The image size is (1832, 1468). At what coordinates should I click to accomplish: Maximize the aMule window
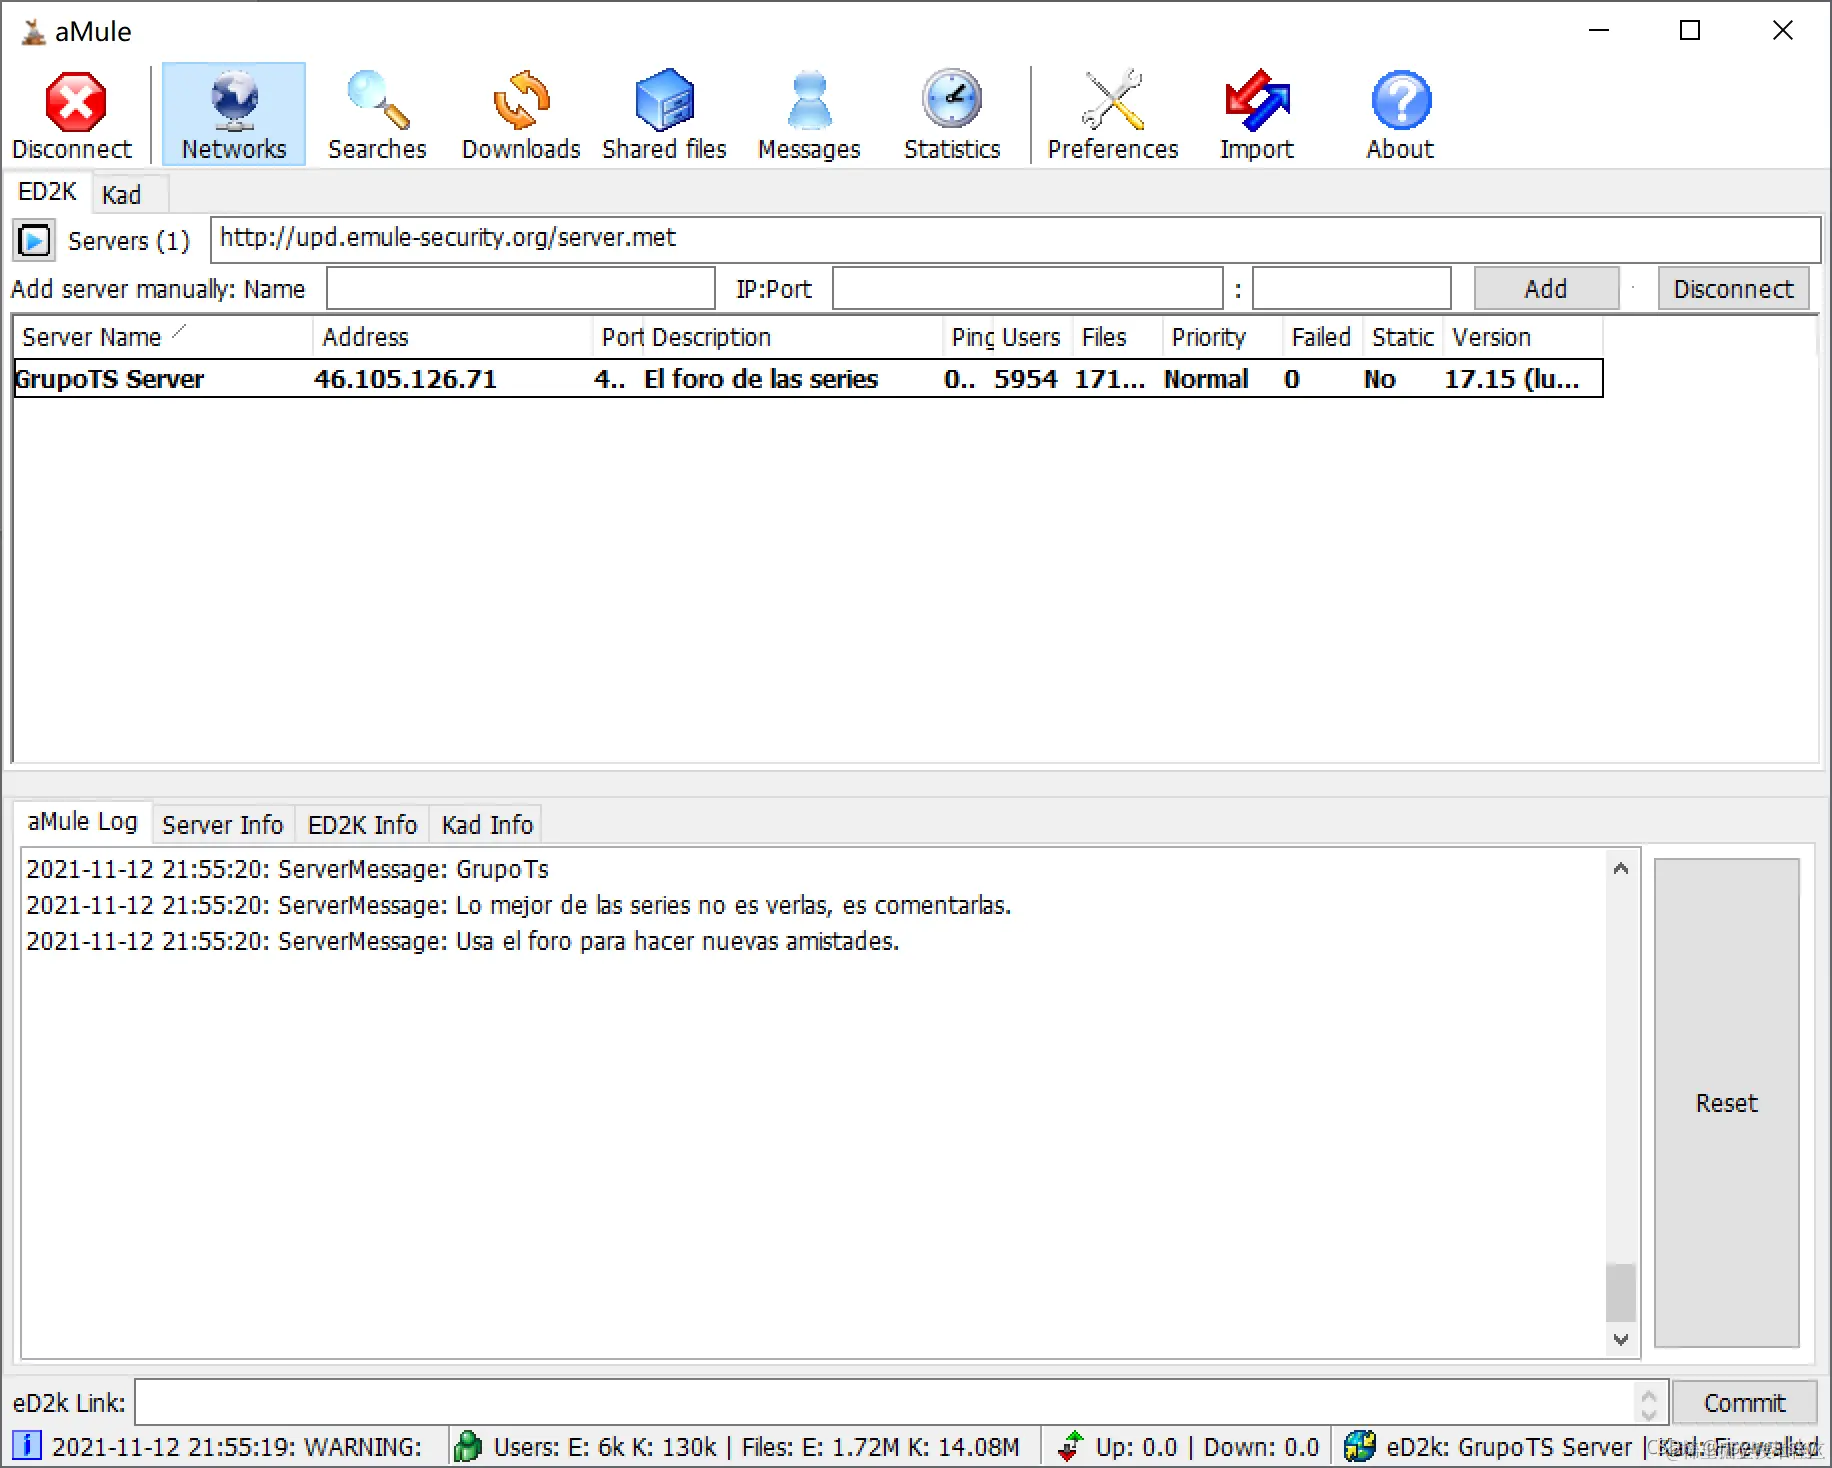coord(1690,31)
